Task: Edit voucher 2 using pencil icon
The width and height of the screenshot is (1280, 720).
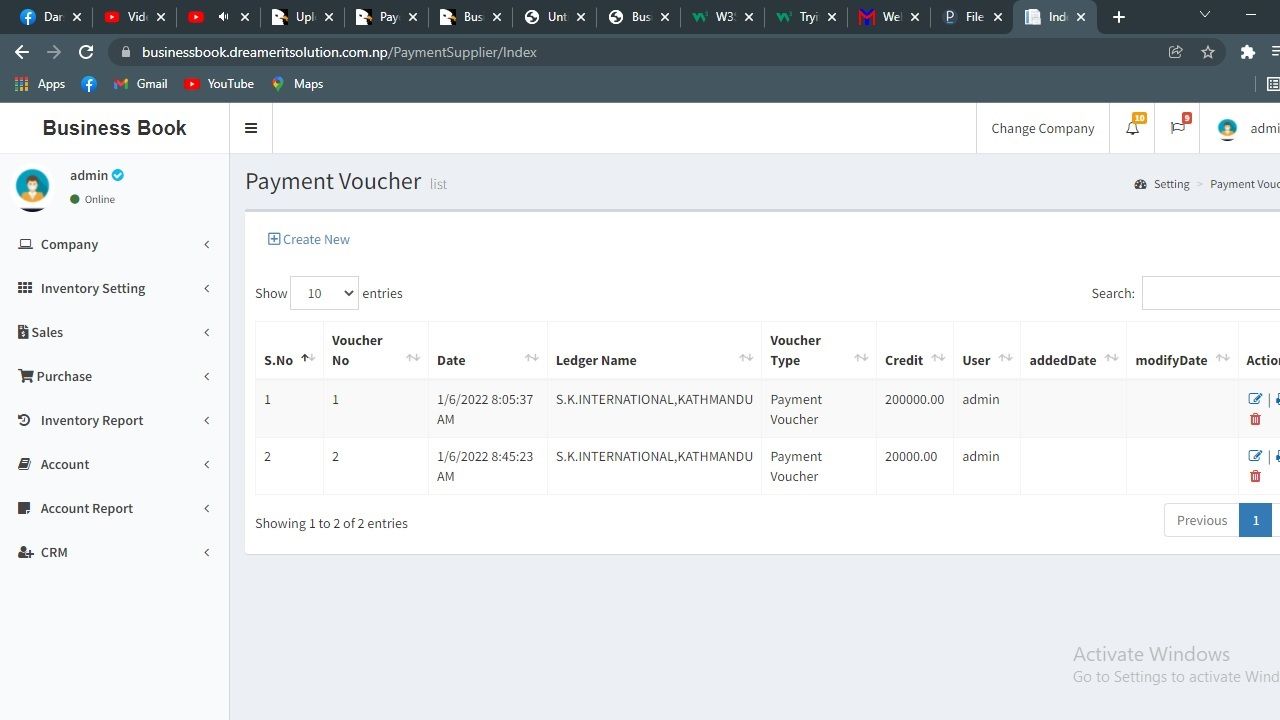Action: 1255,456
